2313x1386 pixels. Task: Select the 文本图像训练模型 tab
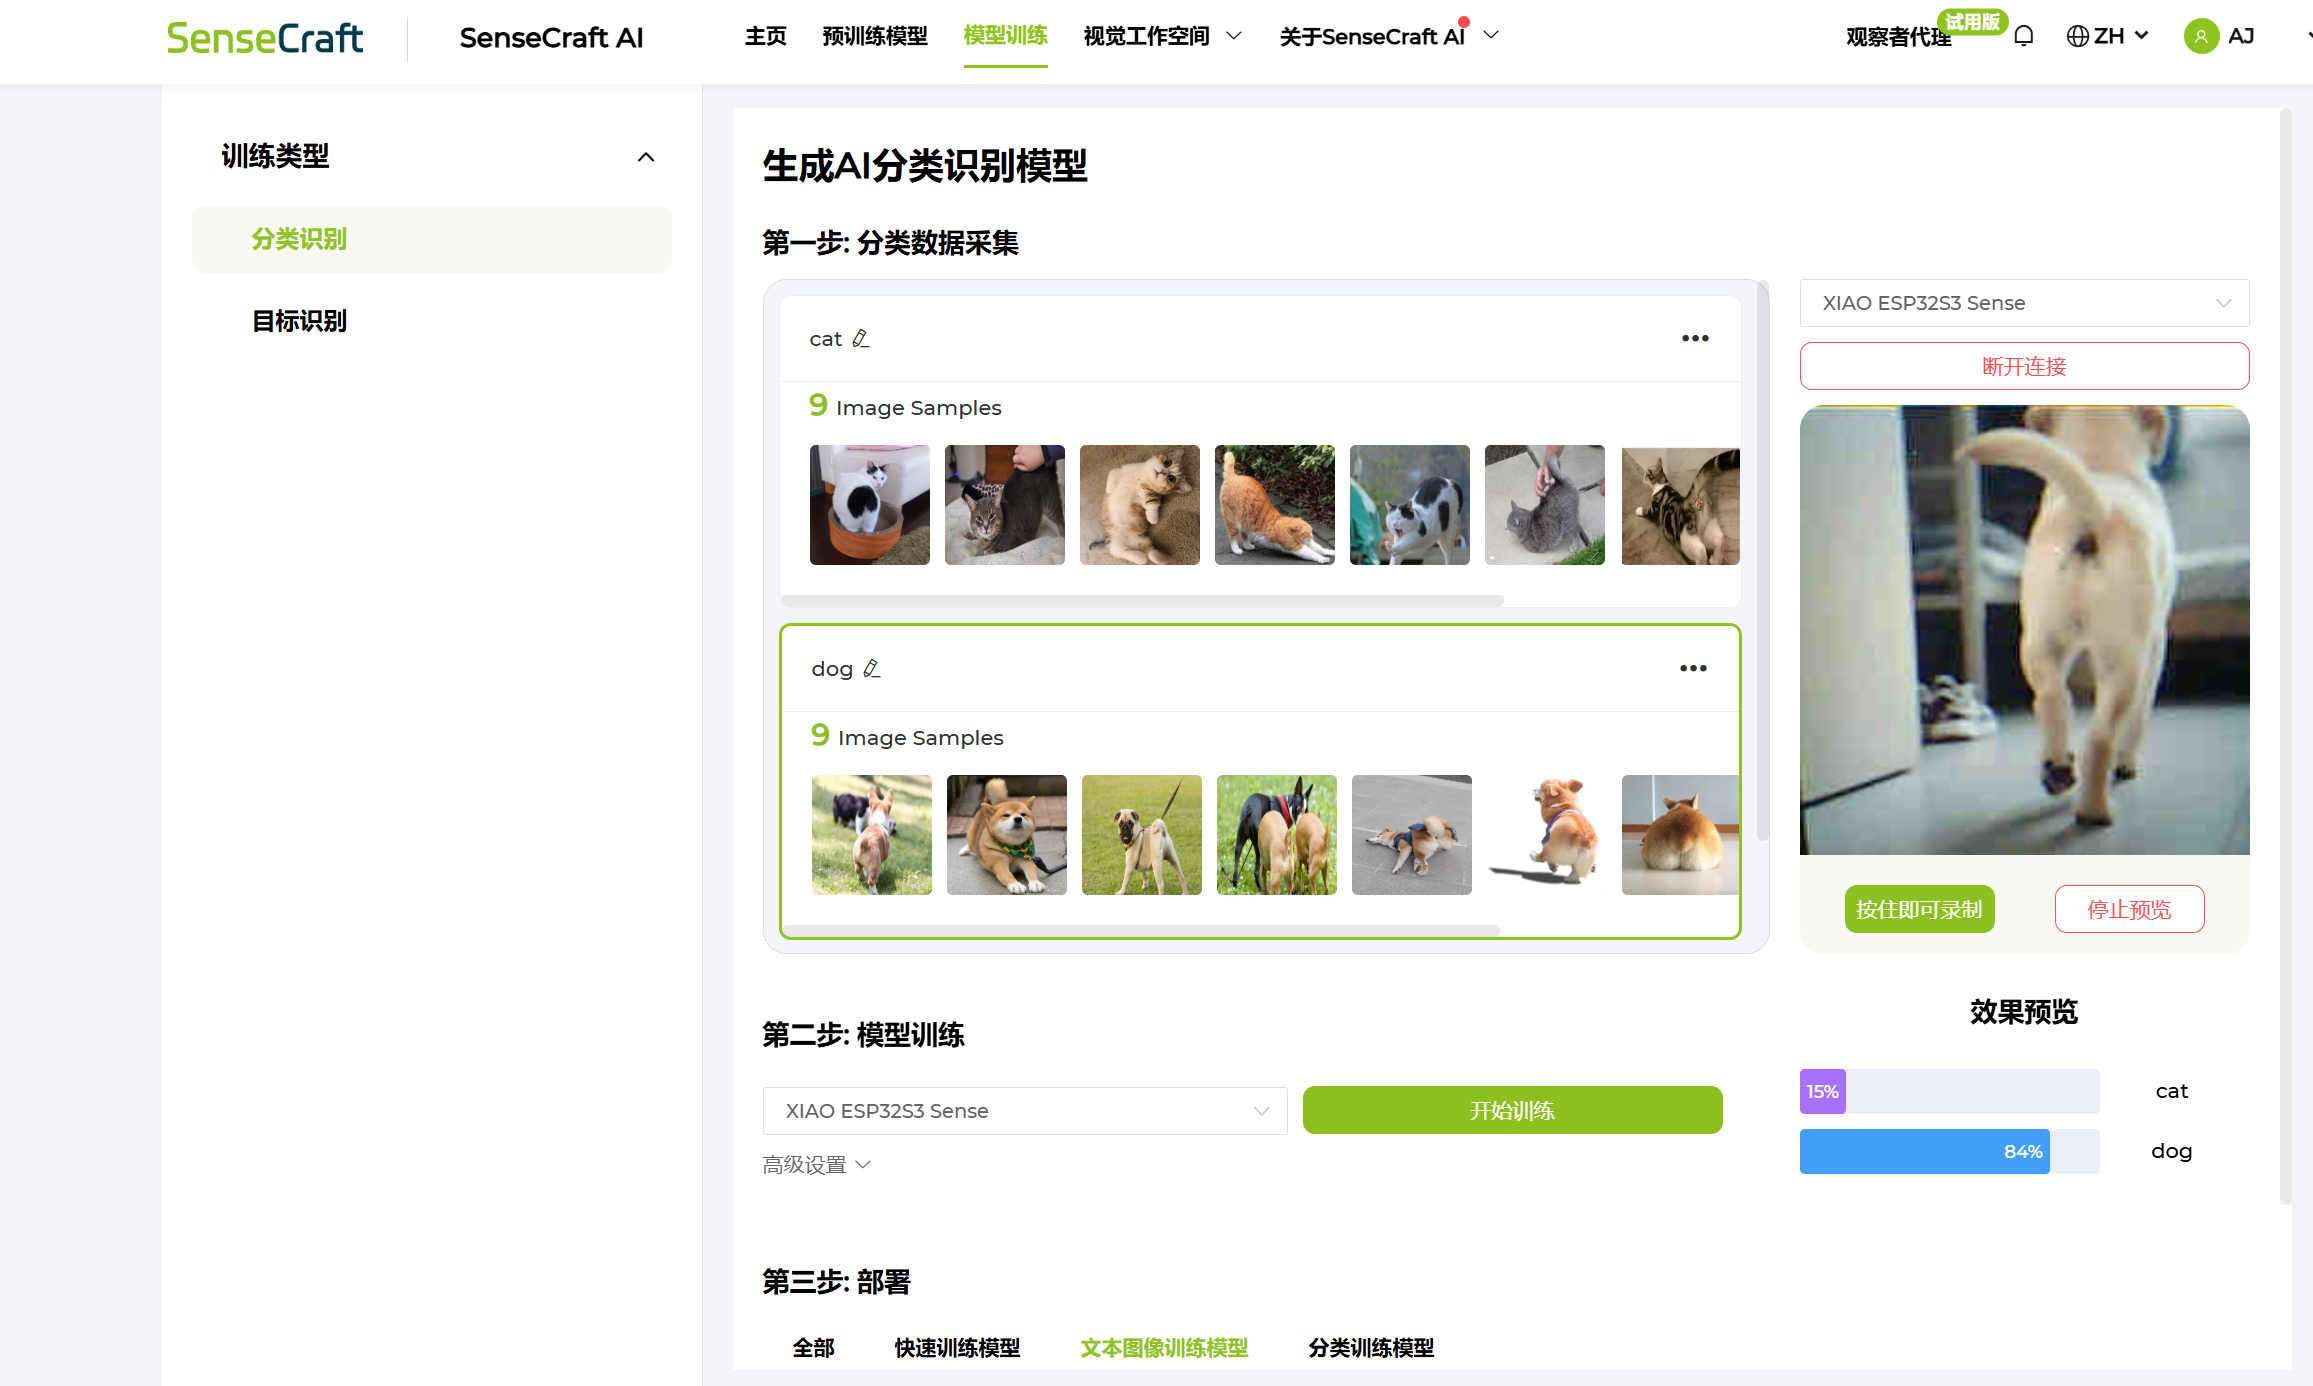pos(1164,1348)
